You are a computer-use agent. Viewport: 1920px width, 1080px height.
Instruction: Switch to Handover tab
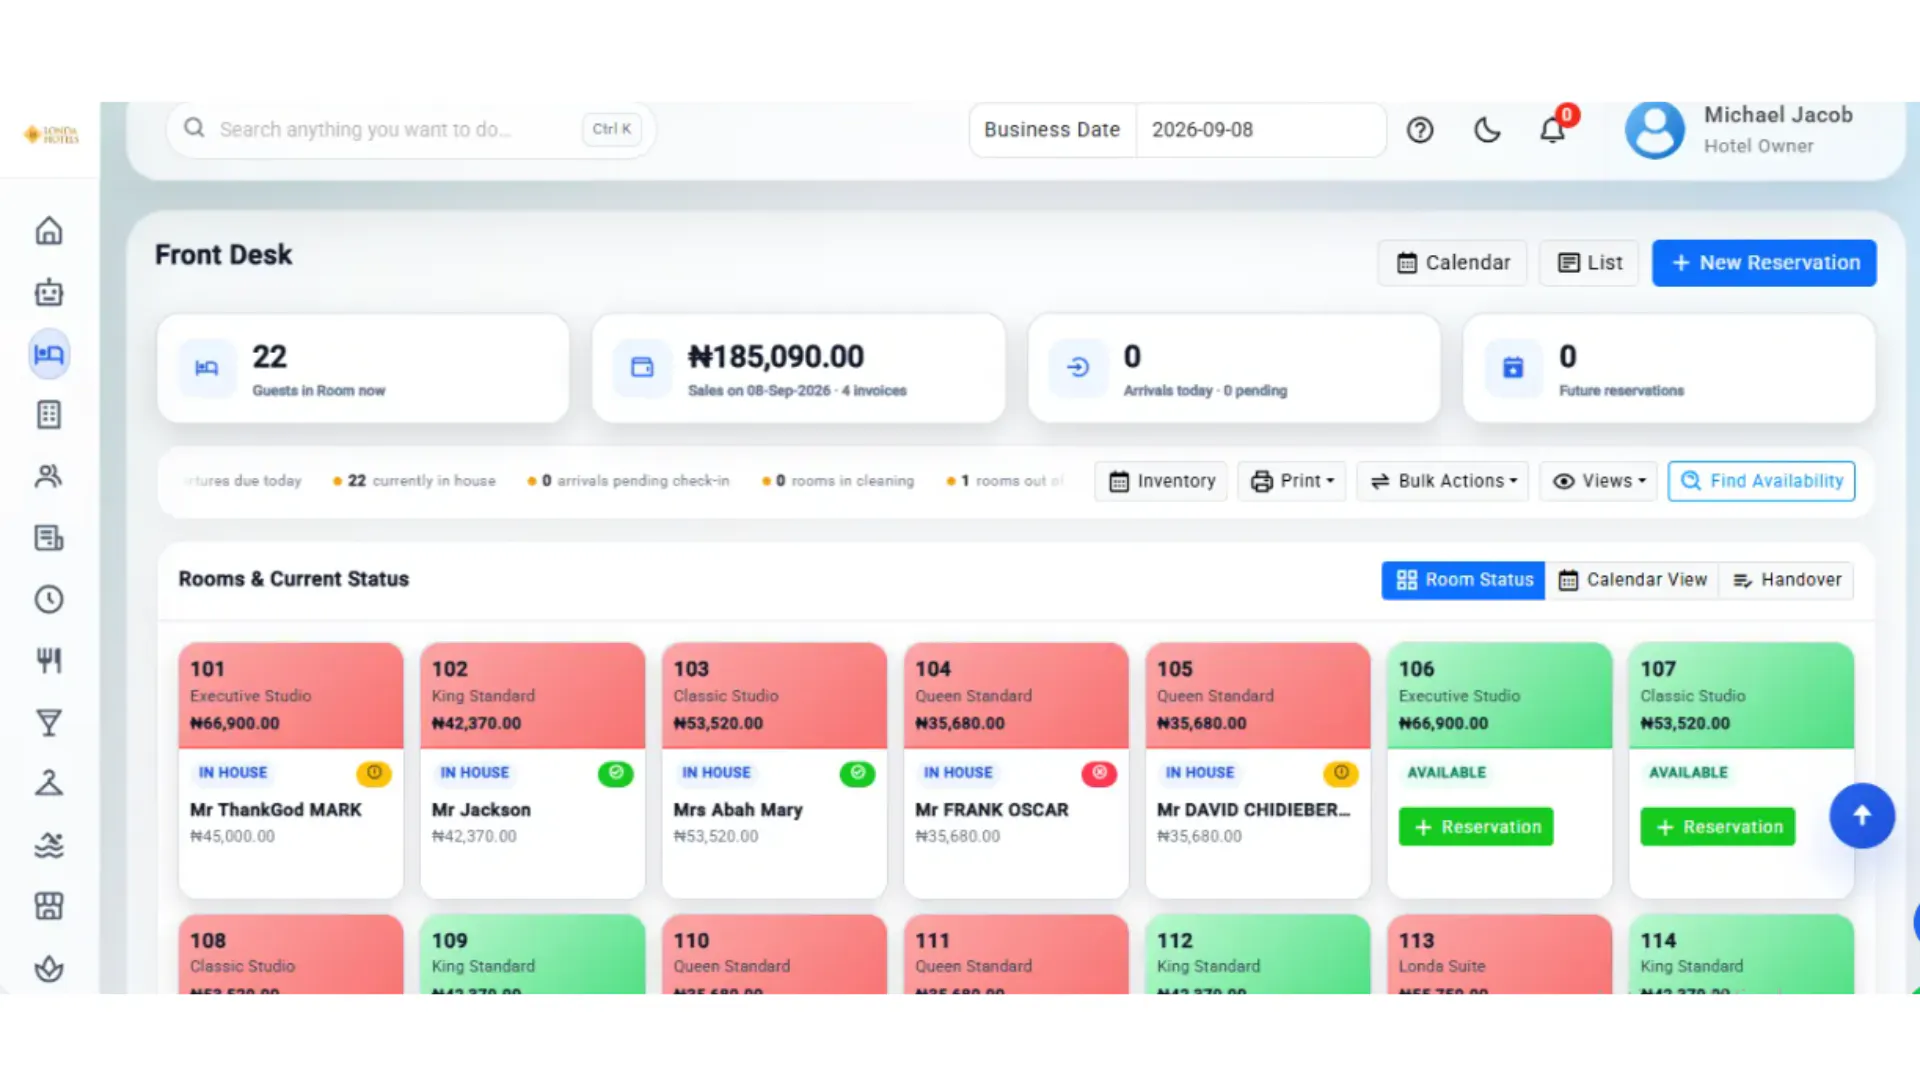(1786, 580)
